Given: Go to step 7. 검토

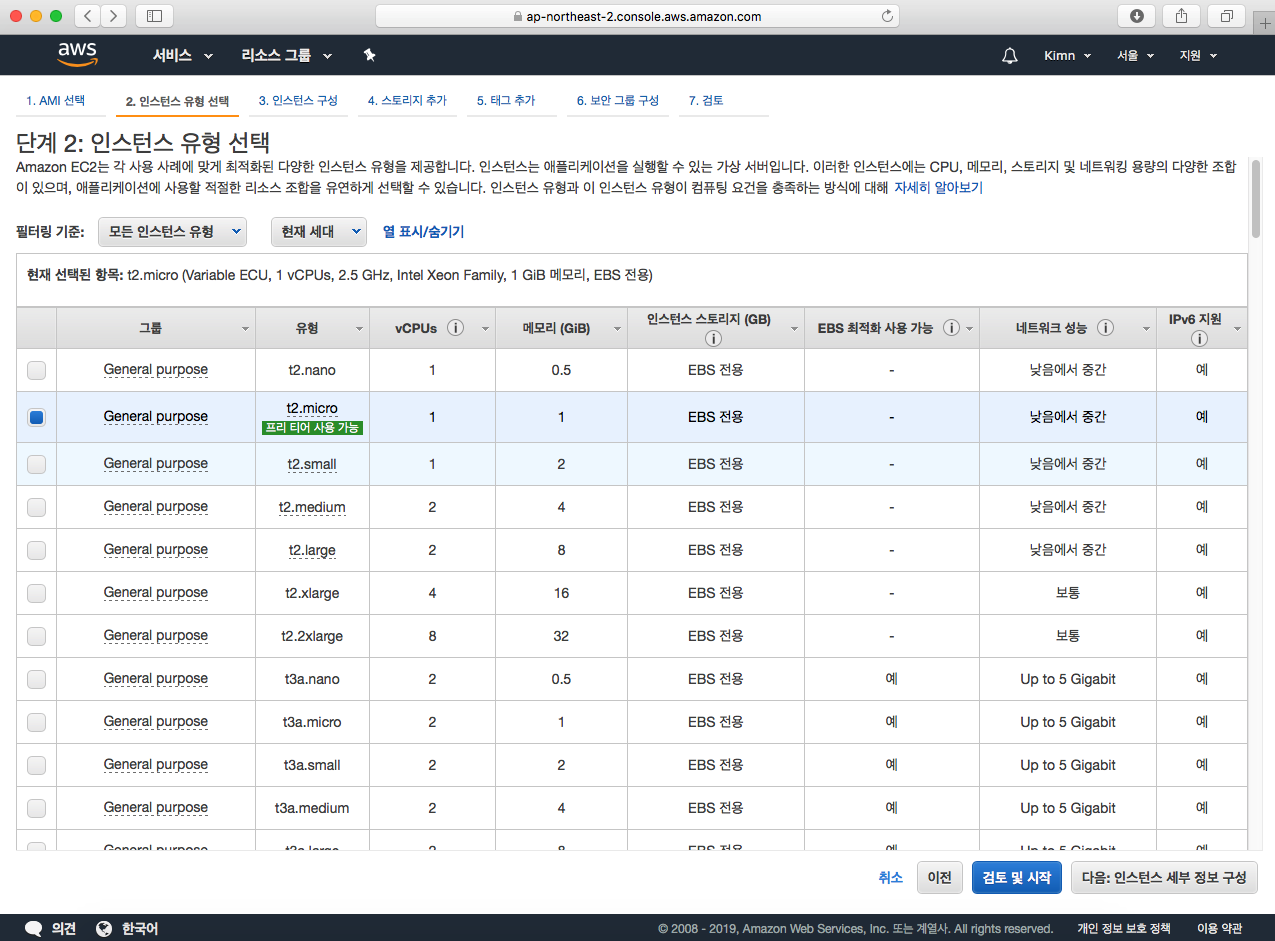Looking at the screenshot, I should click(706, 101).
